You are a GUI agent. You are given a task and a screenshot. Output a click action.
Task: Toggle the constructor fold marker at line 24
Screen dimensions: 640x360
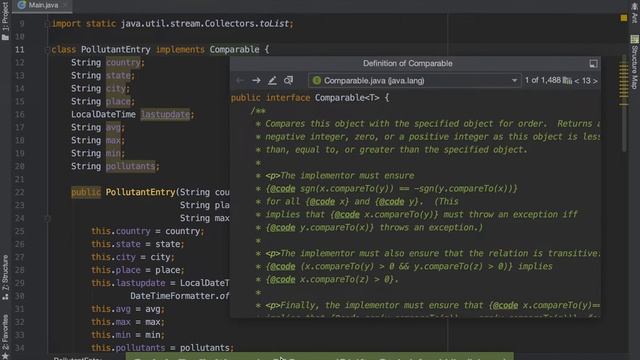click(x=47, y=218)
